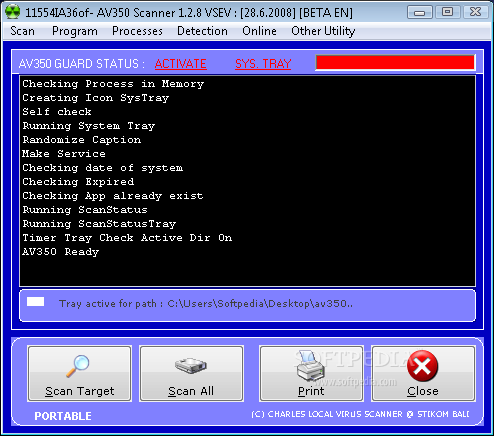Click the 'AV350 Ready' log line
The height and width of the screenshot is (436, 494).
[x=61, y=252]
